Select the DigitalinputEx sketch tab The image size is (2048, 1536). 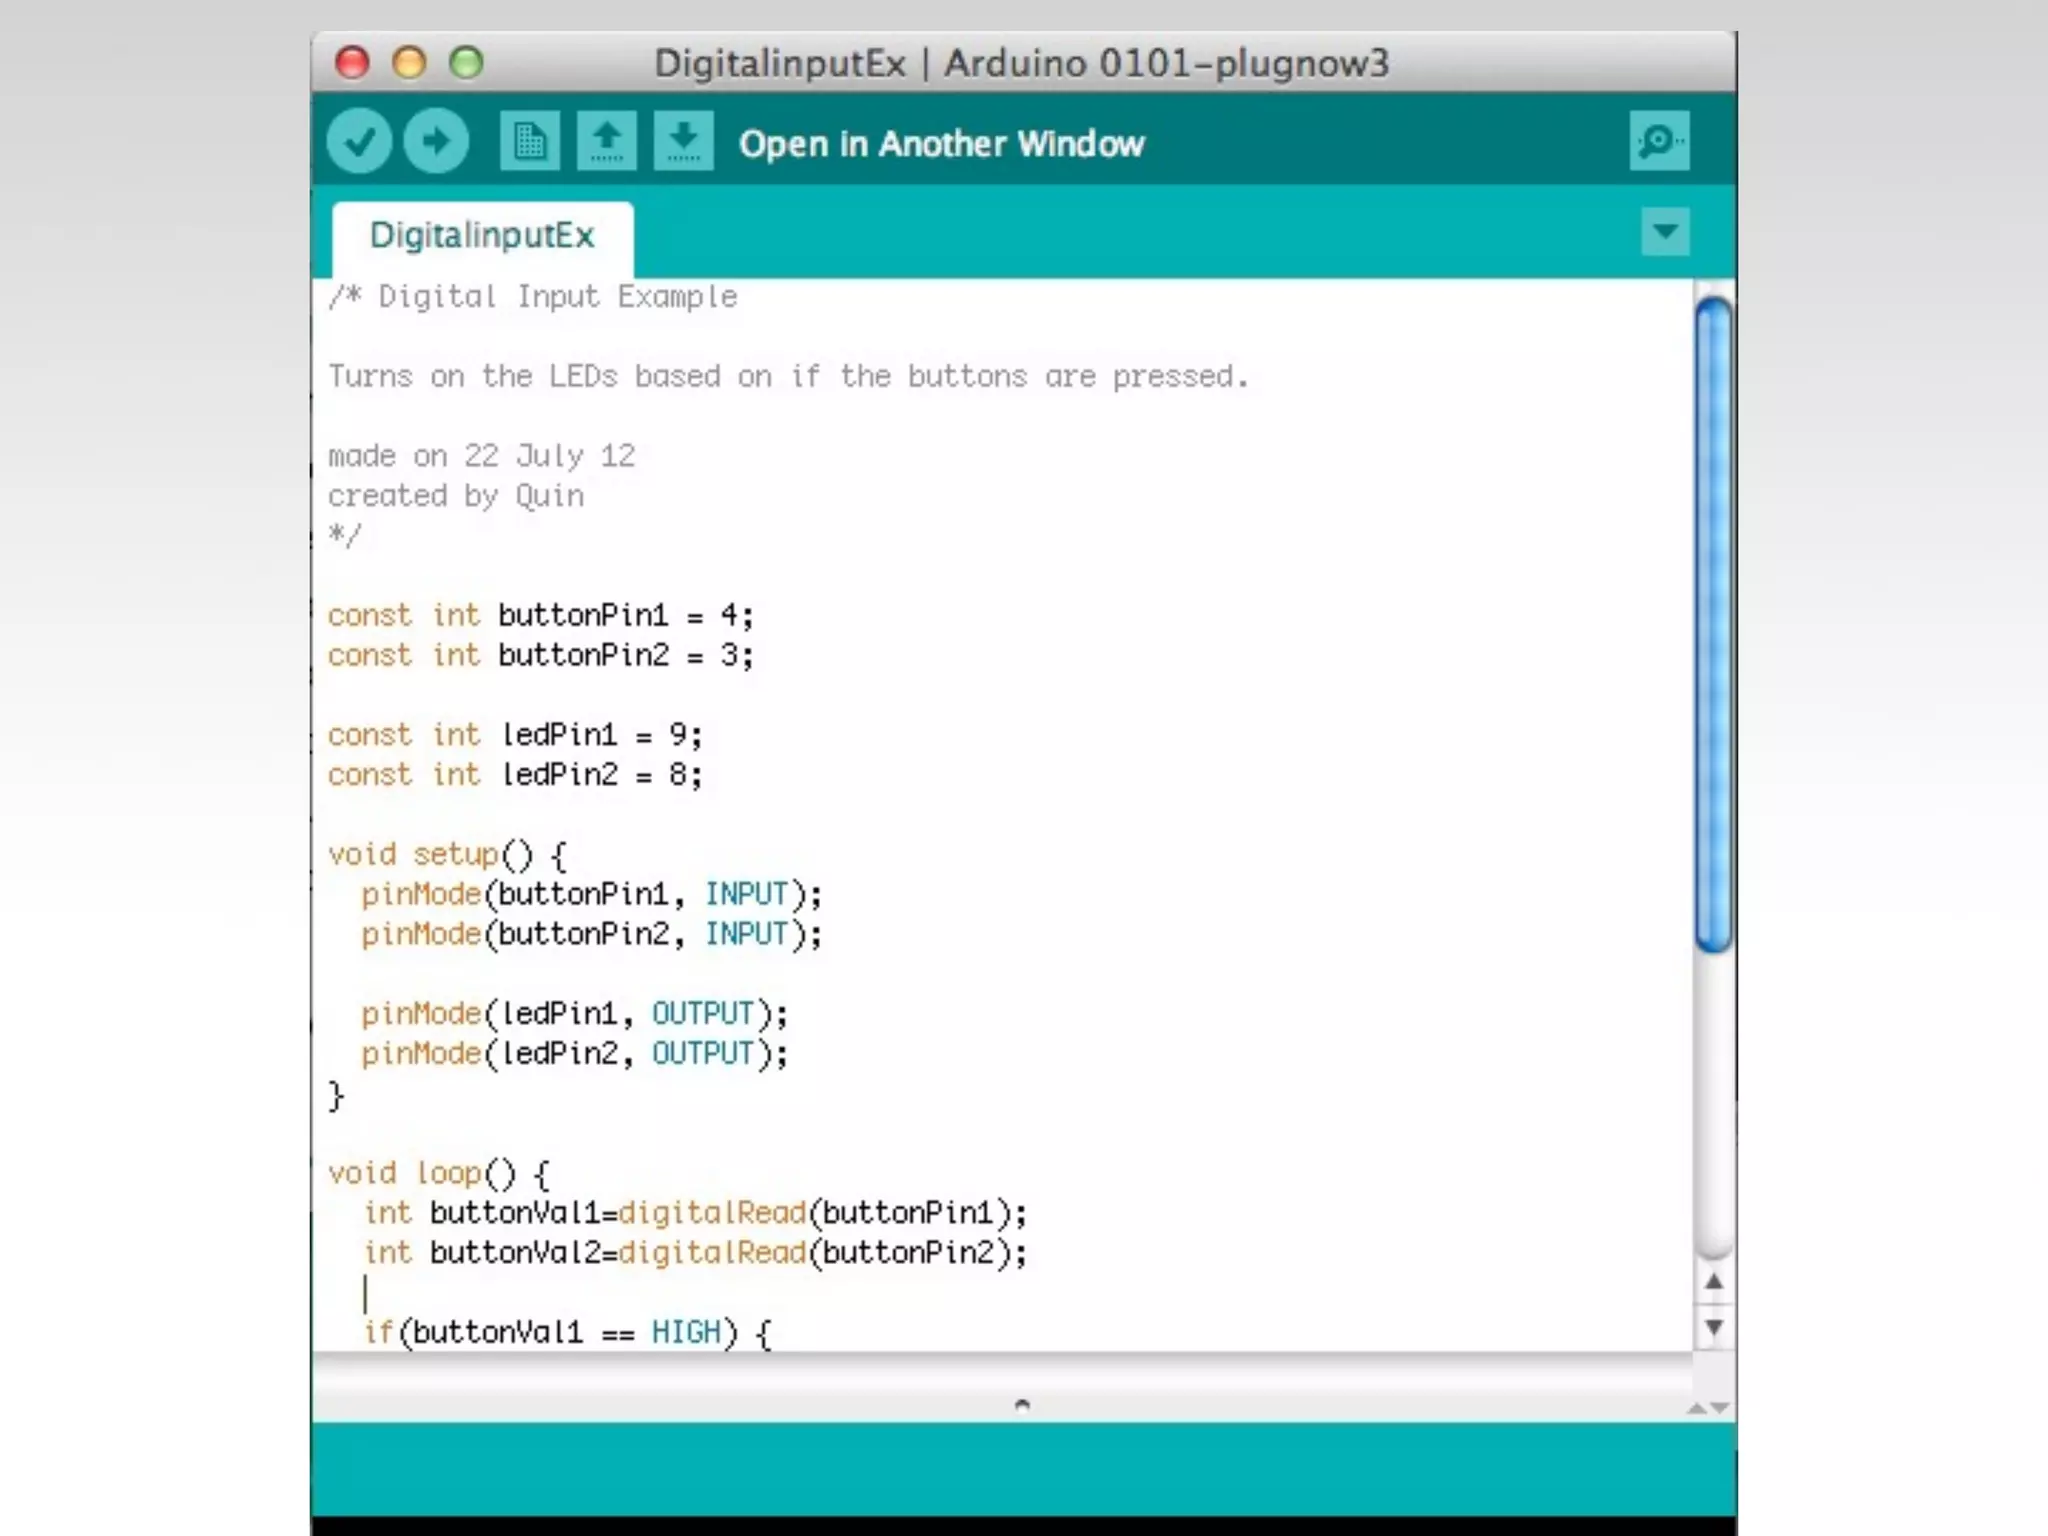click(482, 236)
